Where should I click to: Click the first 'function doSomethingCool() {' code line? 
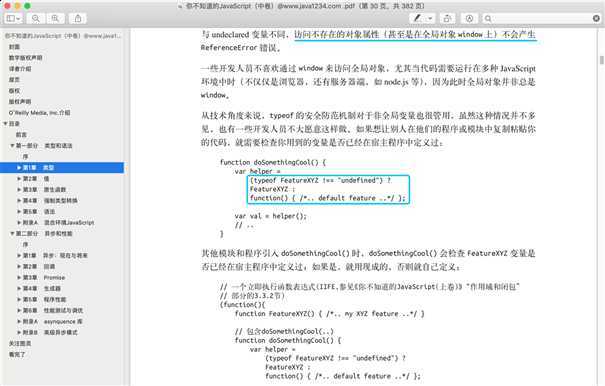[x=273, y=162]
